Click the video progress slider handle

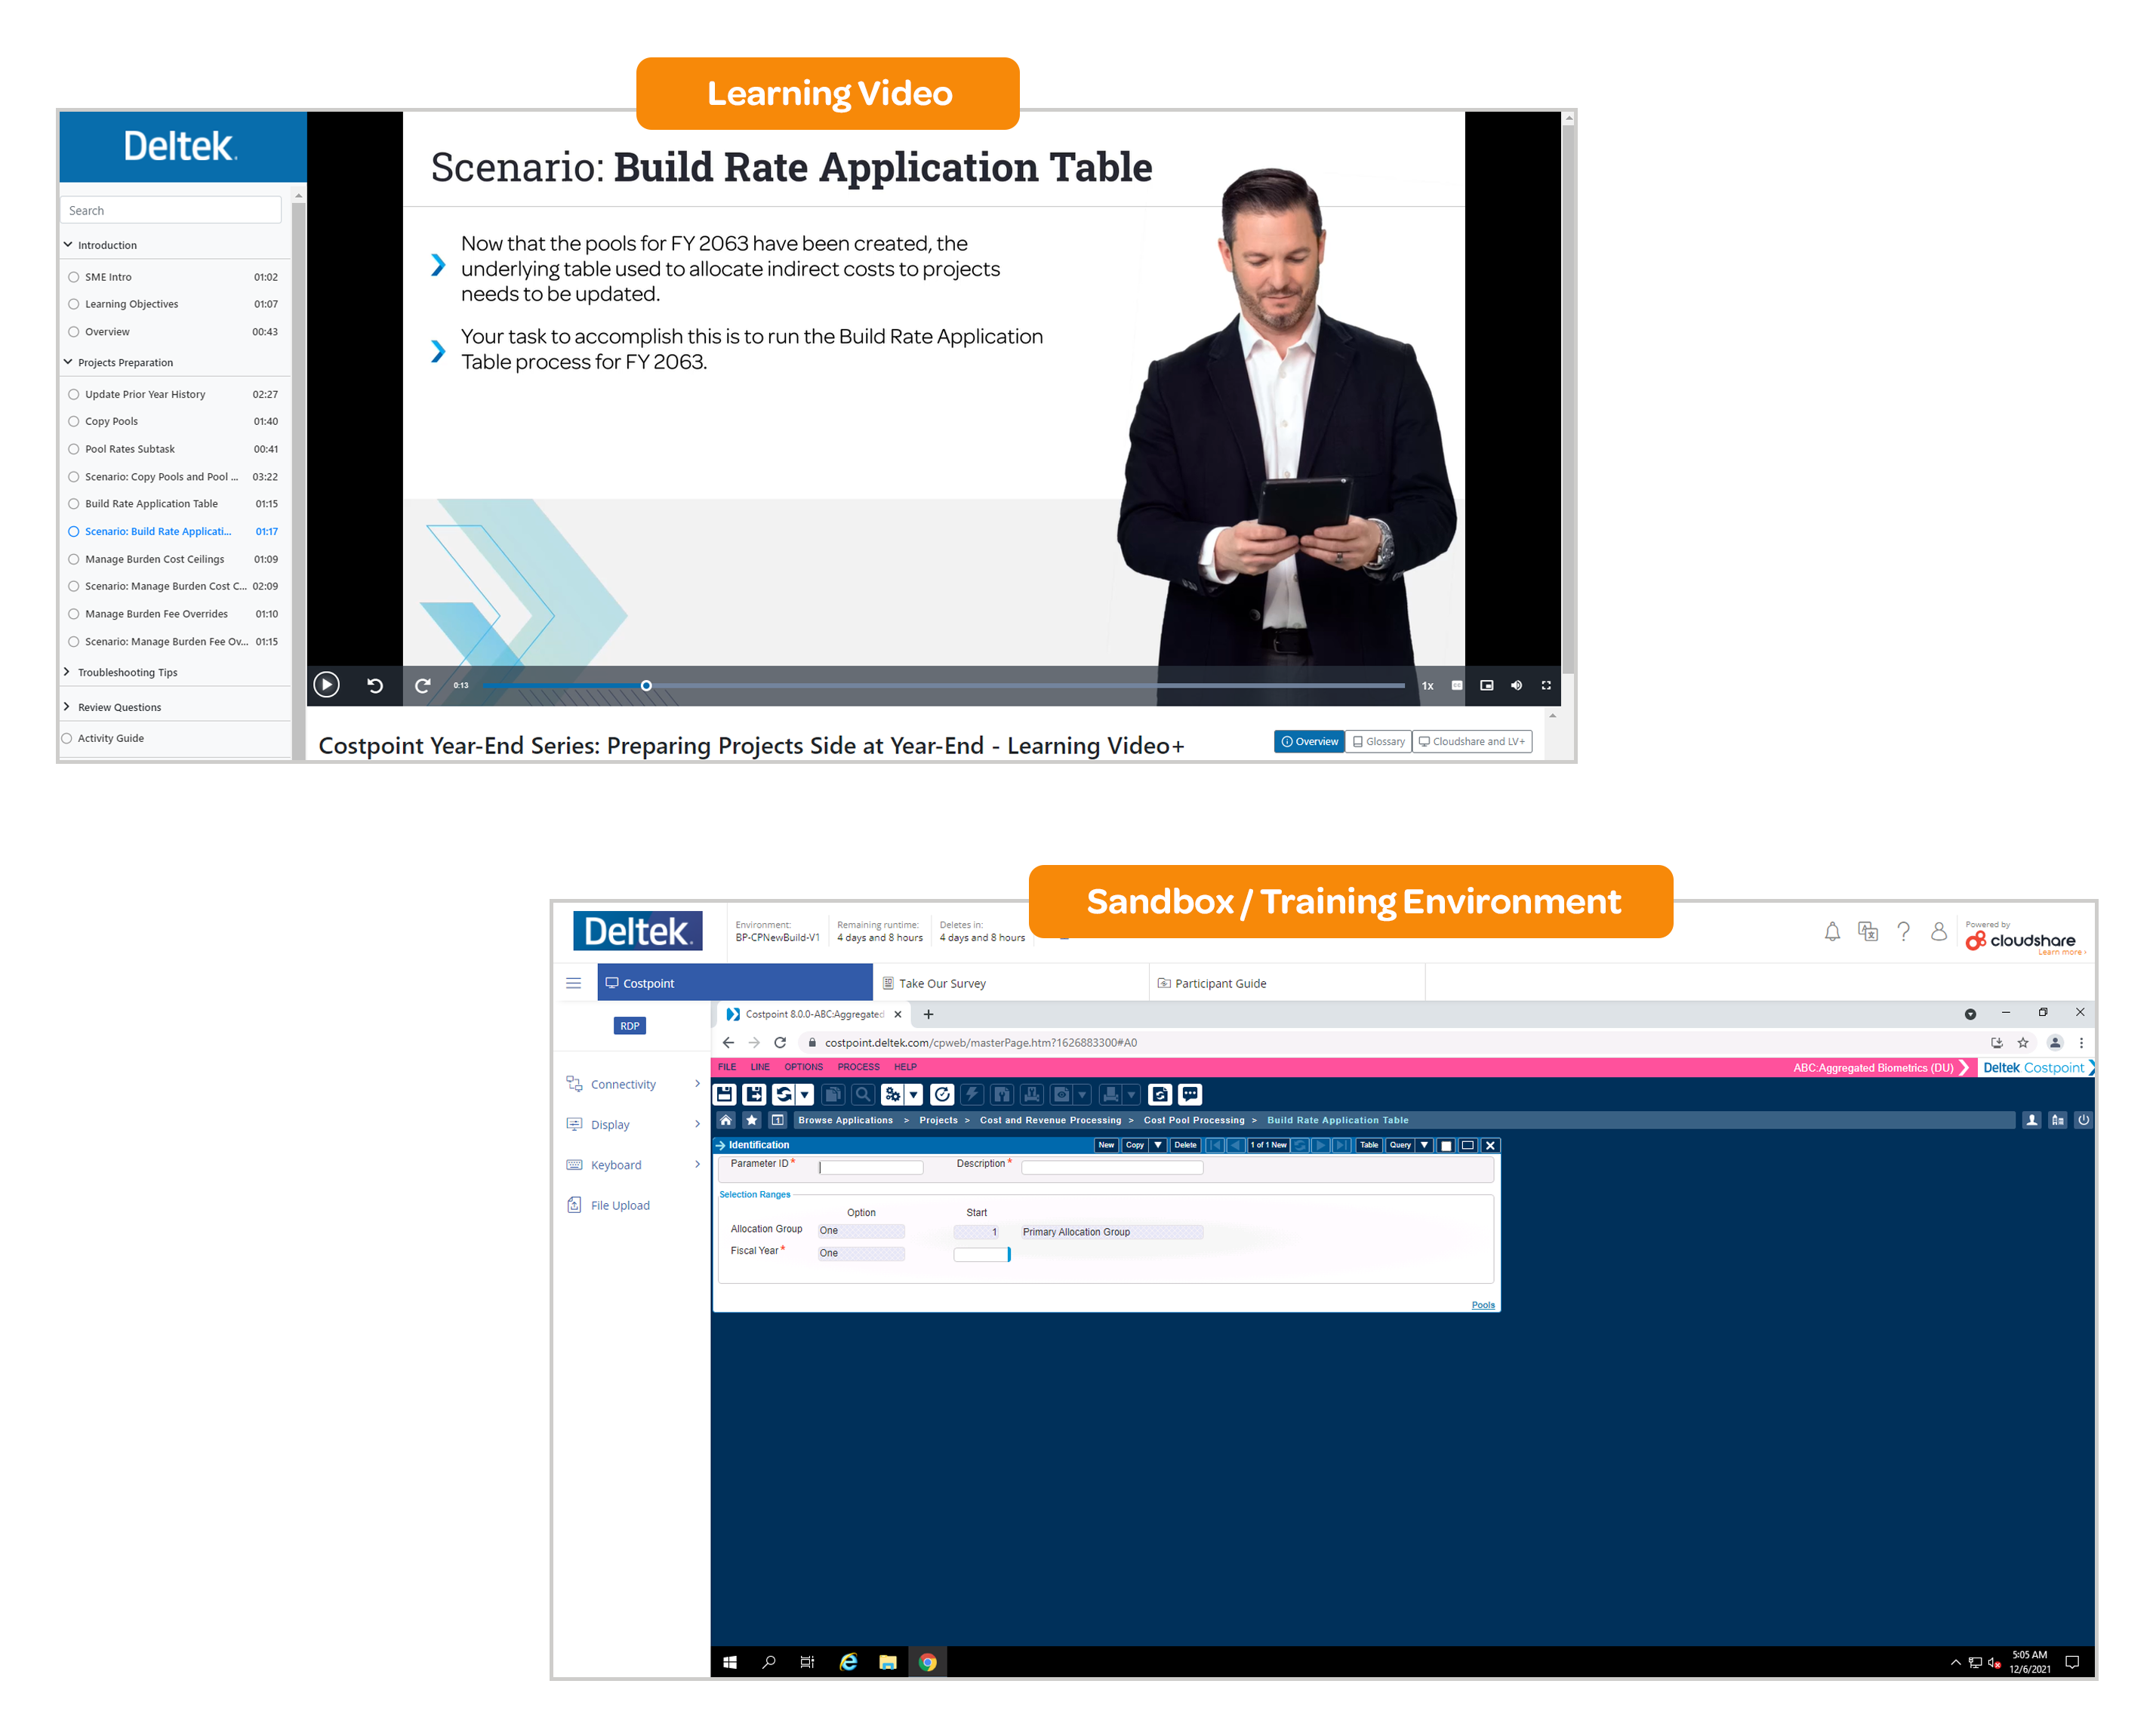pos(646,686)
